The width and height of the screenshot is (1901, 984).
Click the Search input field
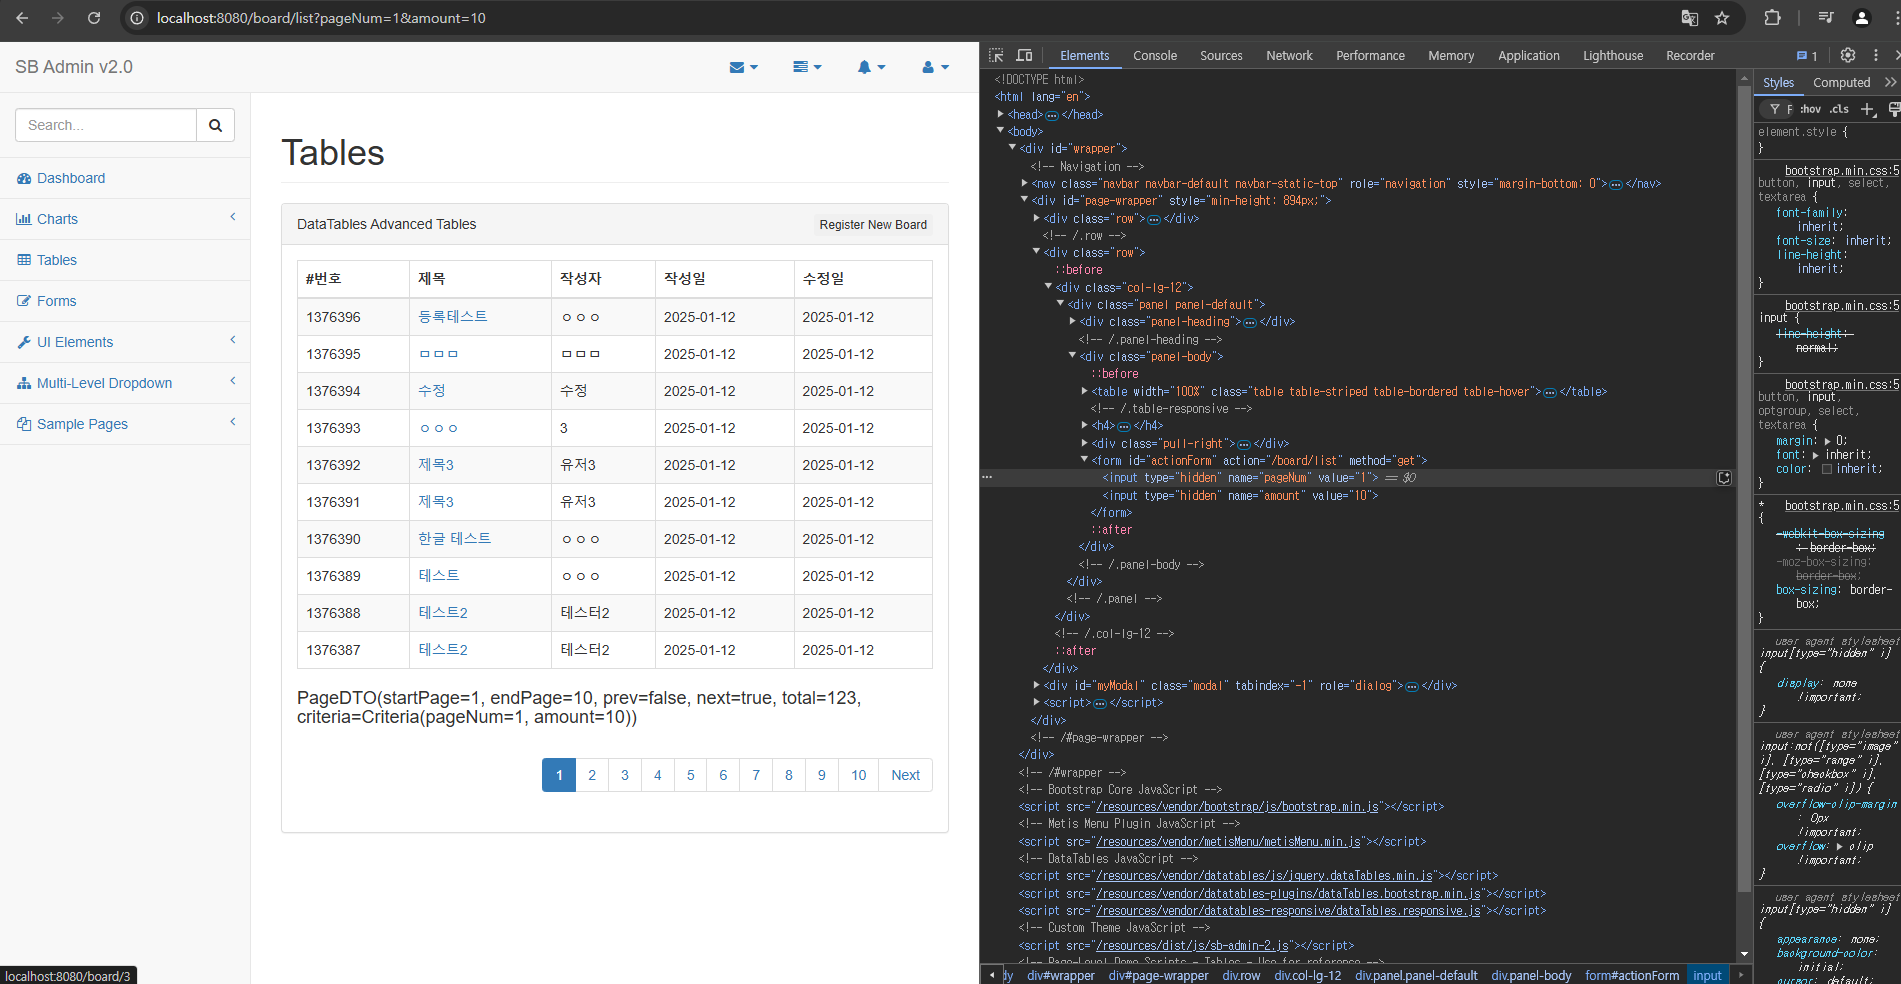click(106, 125)
